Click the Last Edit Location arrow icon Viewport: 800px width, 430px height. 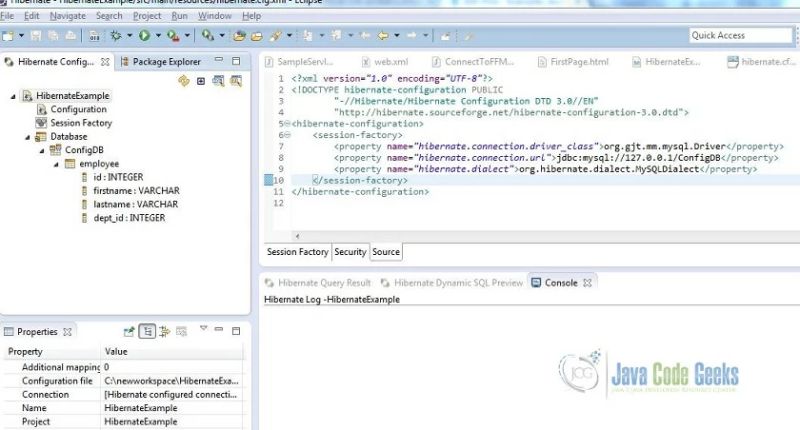tap(365, 36)
